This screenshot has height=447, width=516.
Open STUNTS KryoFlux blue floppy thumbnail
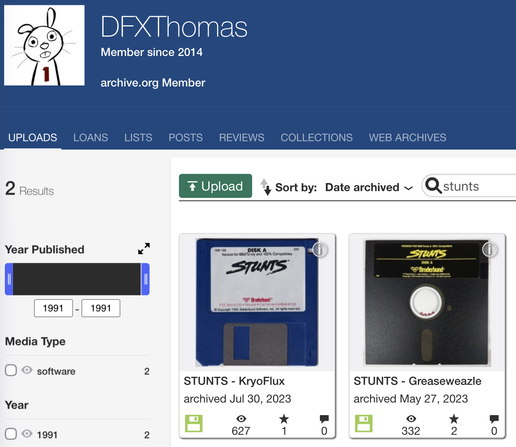pos(257,302)
